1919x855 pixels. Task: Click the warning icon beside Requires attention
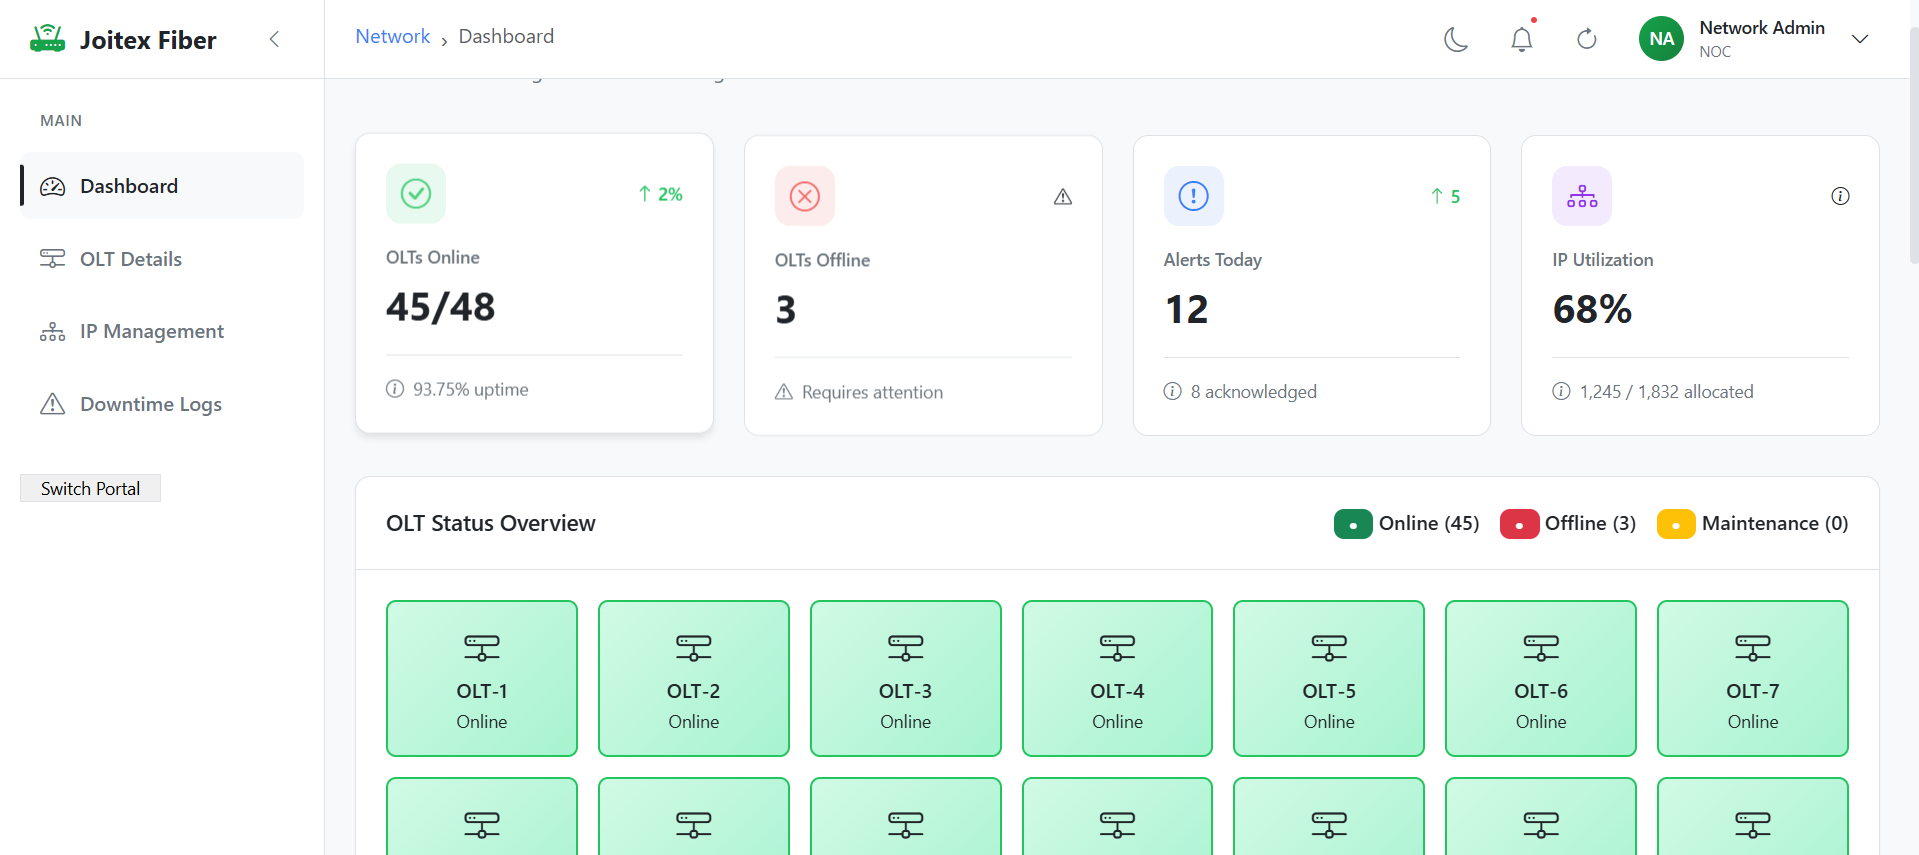click(x=784, y=392)
